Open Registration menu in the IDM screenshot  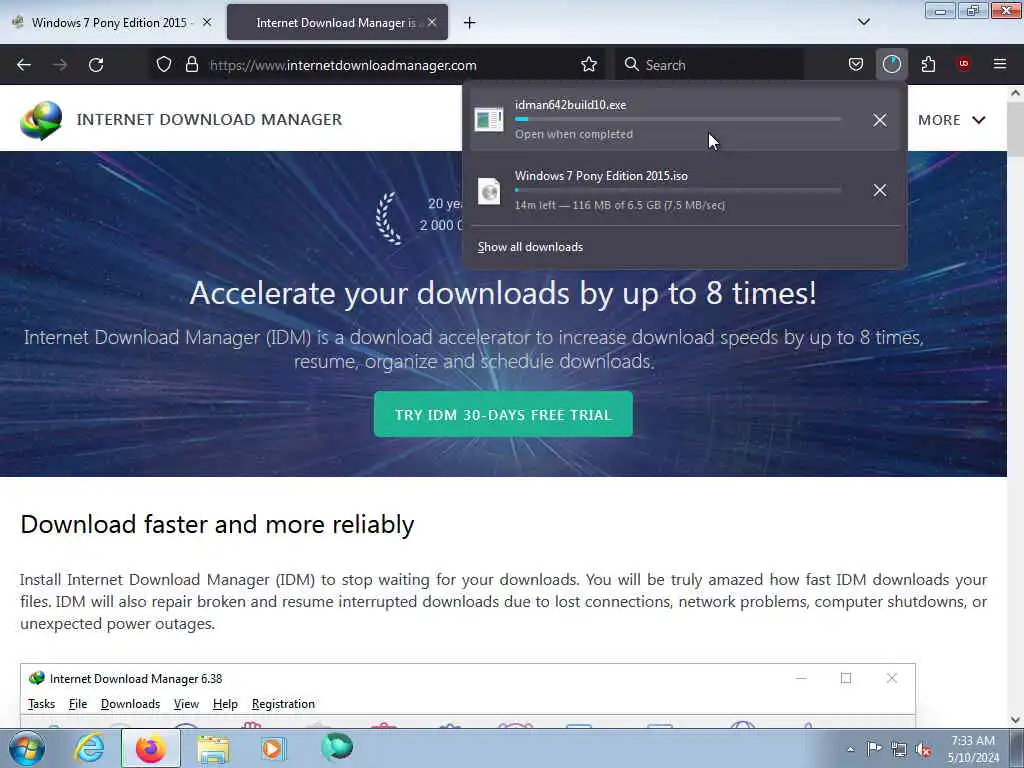click(x=283, y=704)
